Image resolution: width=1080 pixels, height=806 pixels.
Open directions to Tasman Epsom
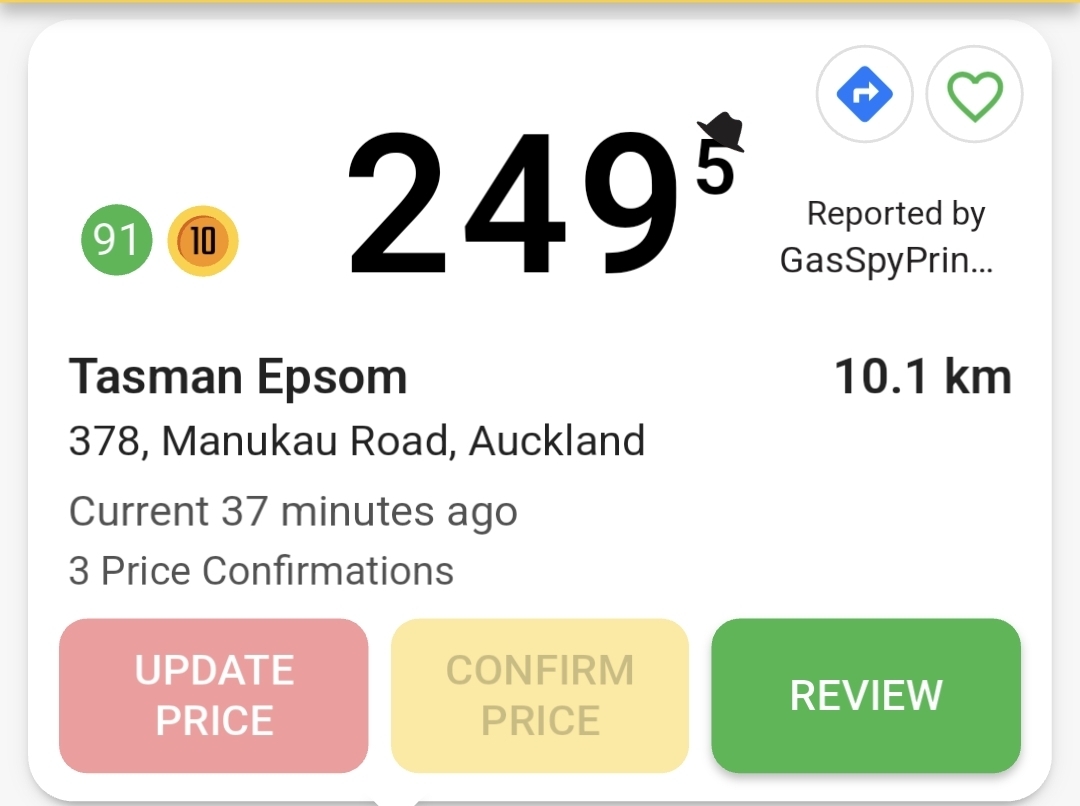tap(864, 95)
